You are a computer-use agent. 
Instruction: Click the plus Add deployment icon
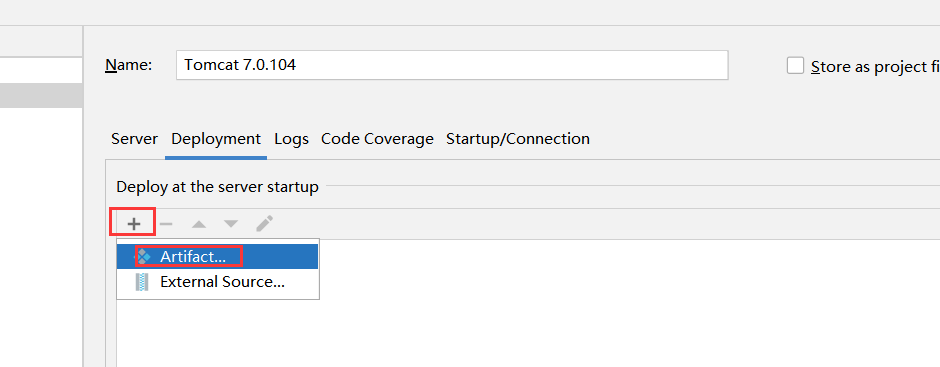134,224
